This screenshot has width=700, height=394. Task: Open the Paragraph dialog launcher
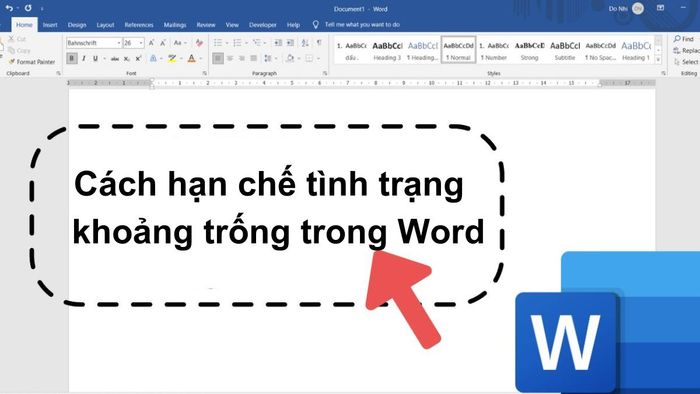tap(325, 73)
